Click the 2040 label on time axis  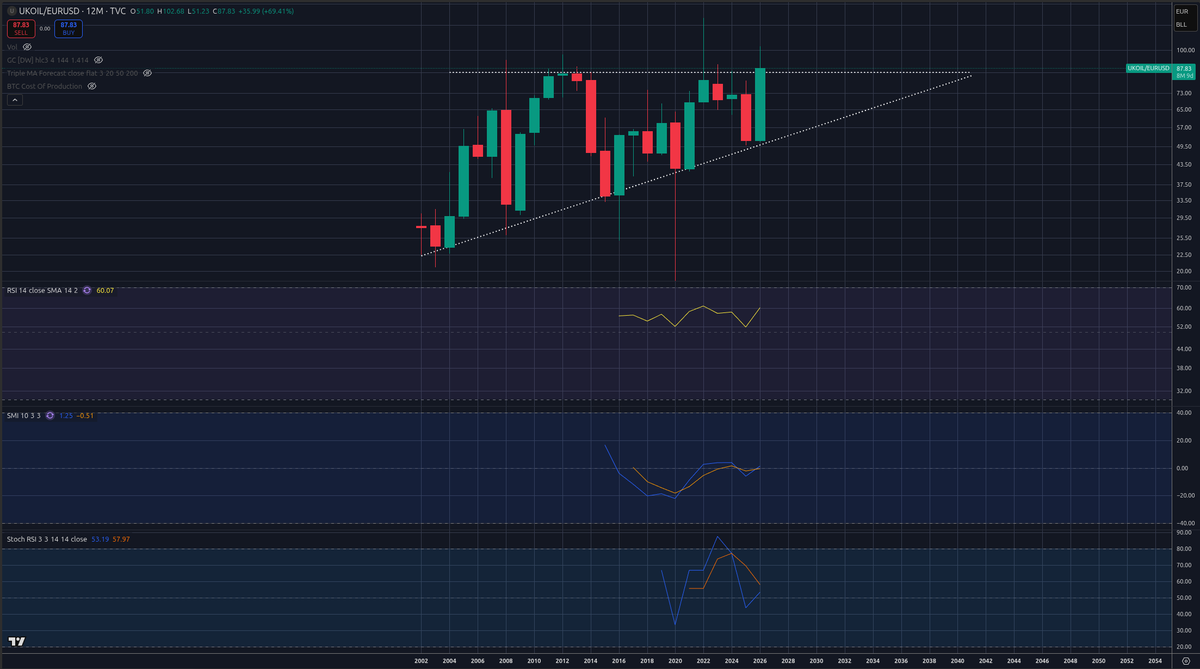(x=957, y=661)
